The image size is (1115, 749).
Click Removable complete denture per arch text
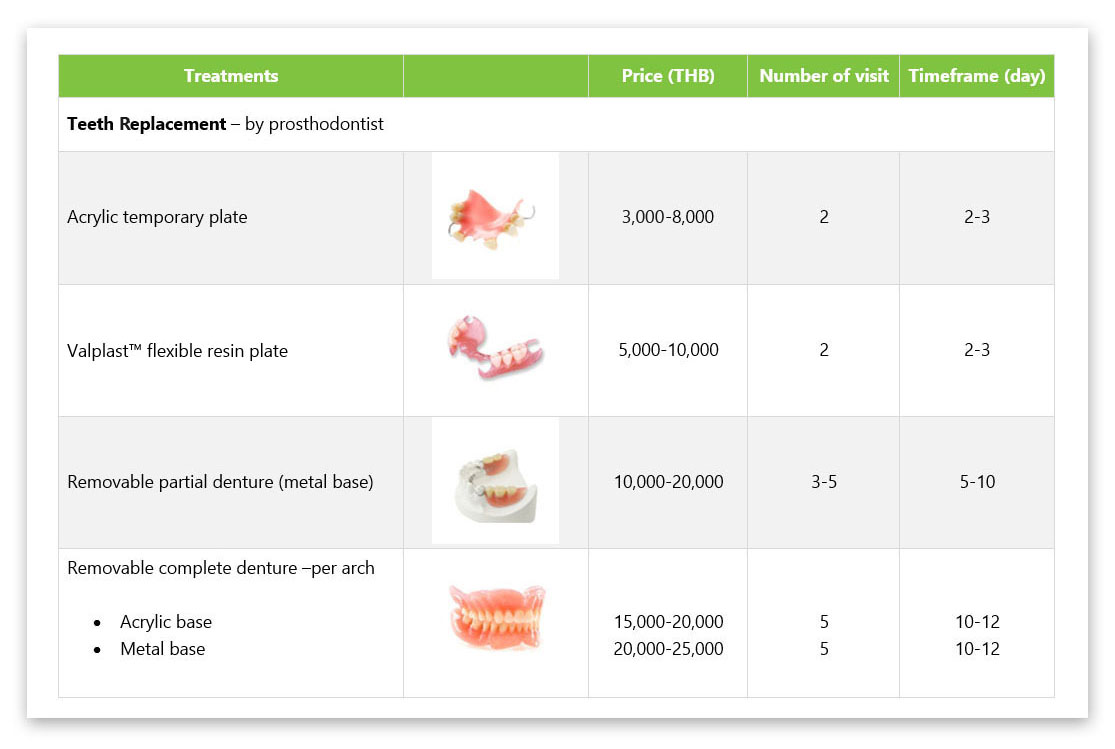coord(220,568)
